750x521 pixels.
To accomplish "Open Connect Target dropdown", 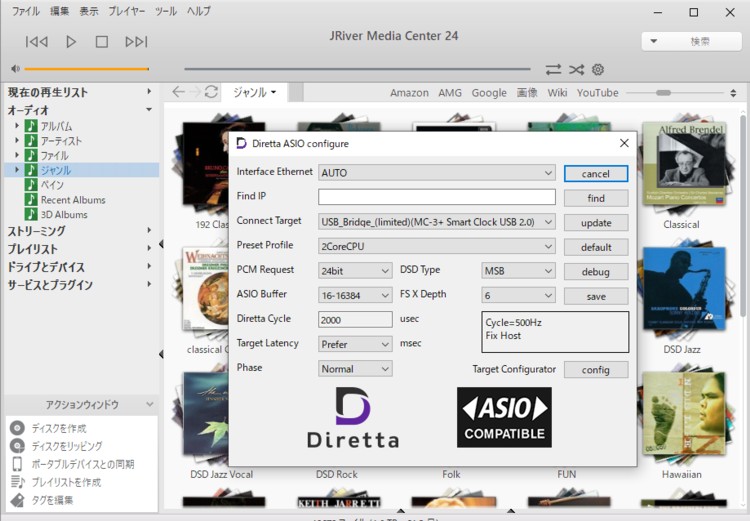I will tap(437, 222).
